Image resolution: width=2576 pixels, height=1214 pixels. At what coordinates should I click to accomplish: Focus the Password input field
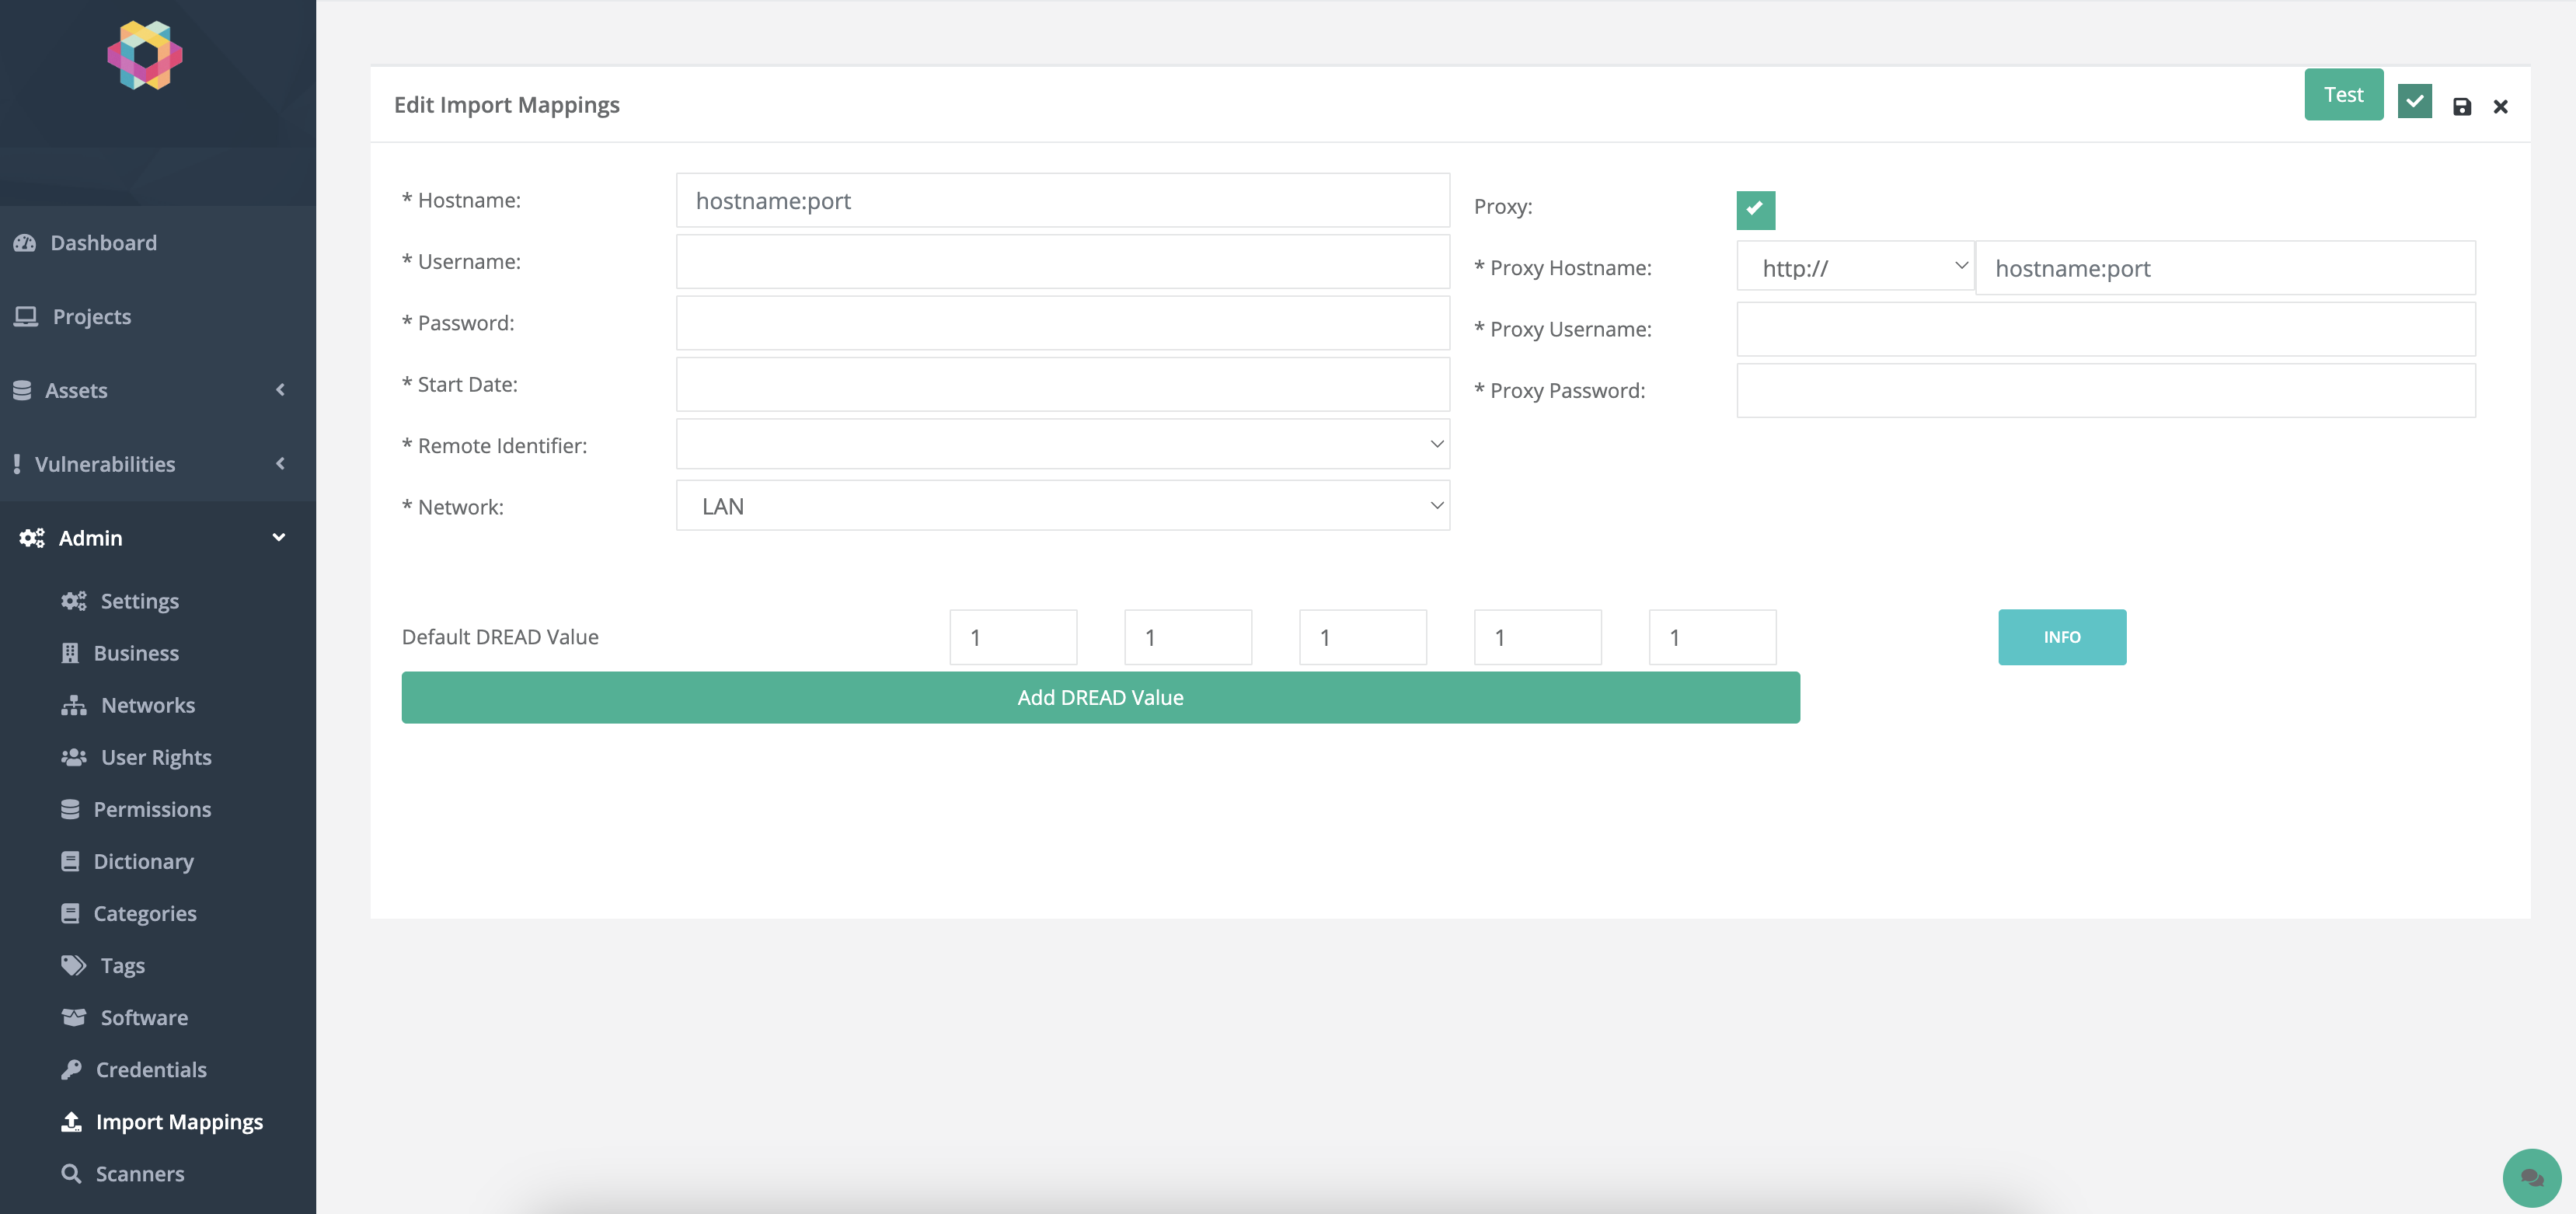pos(1063,322)
